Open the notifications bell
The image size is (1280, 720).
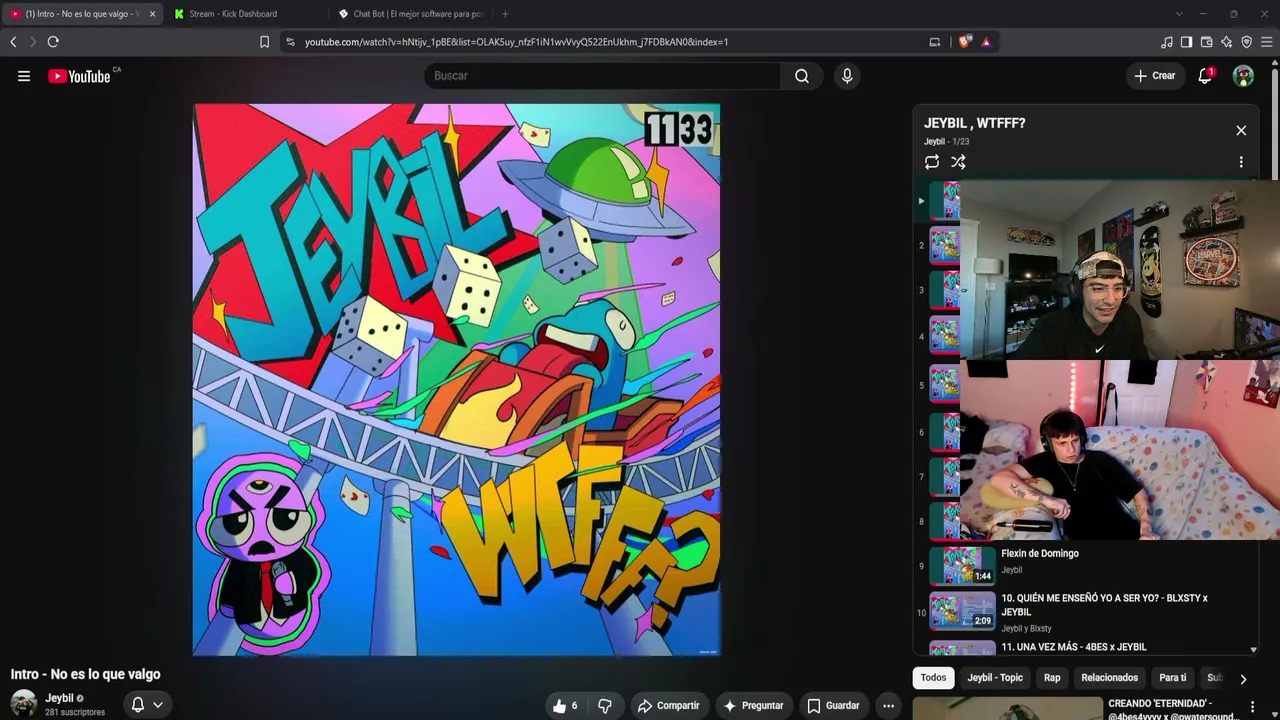coord(1205,76)
